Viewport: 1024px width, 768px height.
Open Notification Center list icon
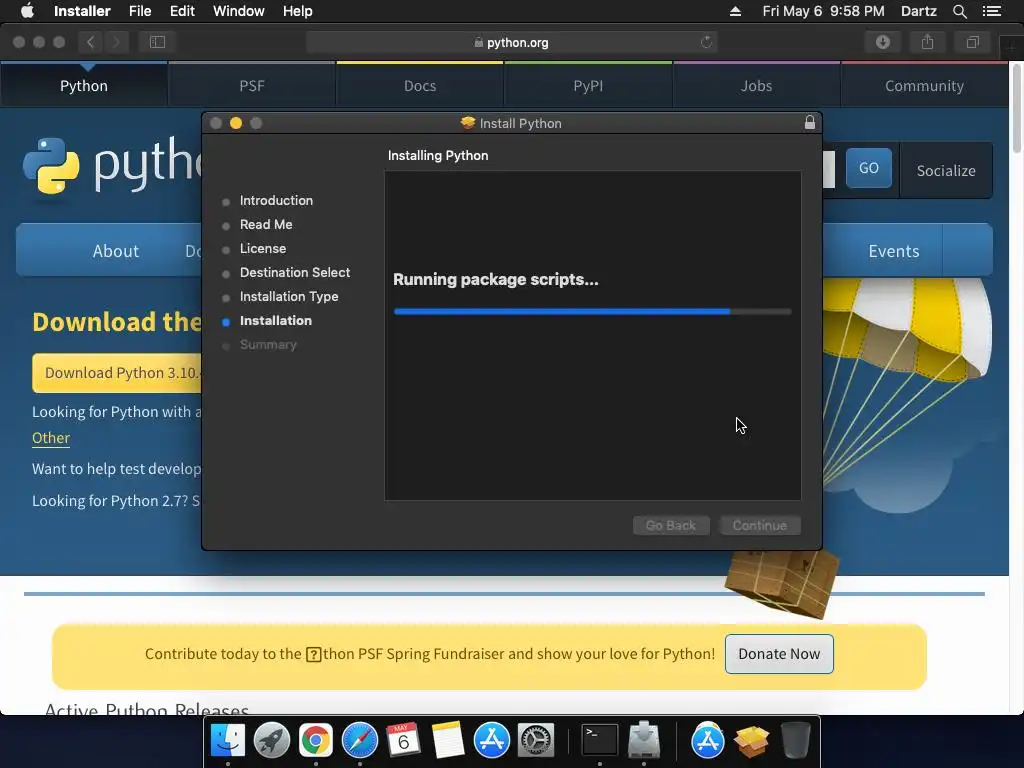(991, 11)
